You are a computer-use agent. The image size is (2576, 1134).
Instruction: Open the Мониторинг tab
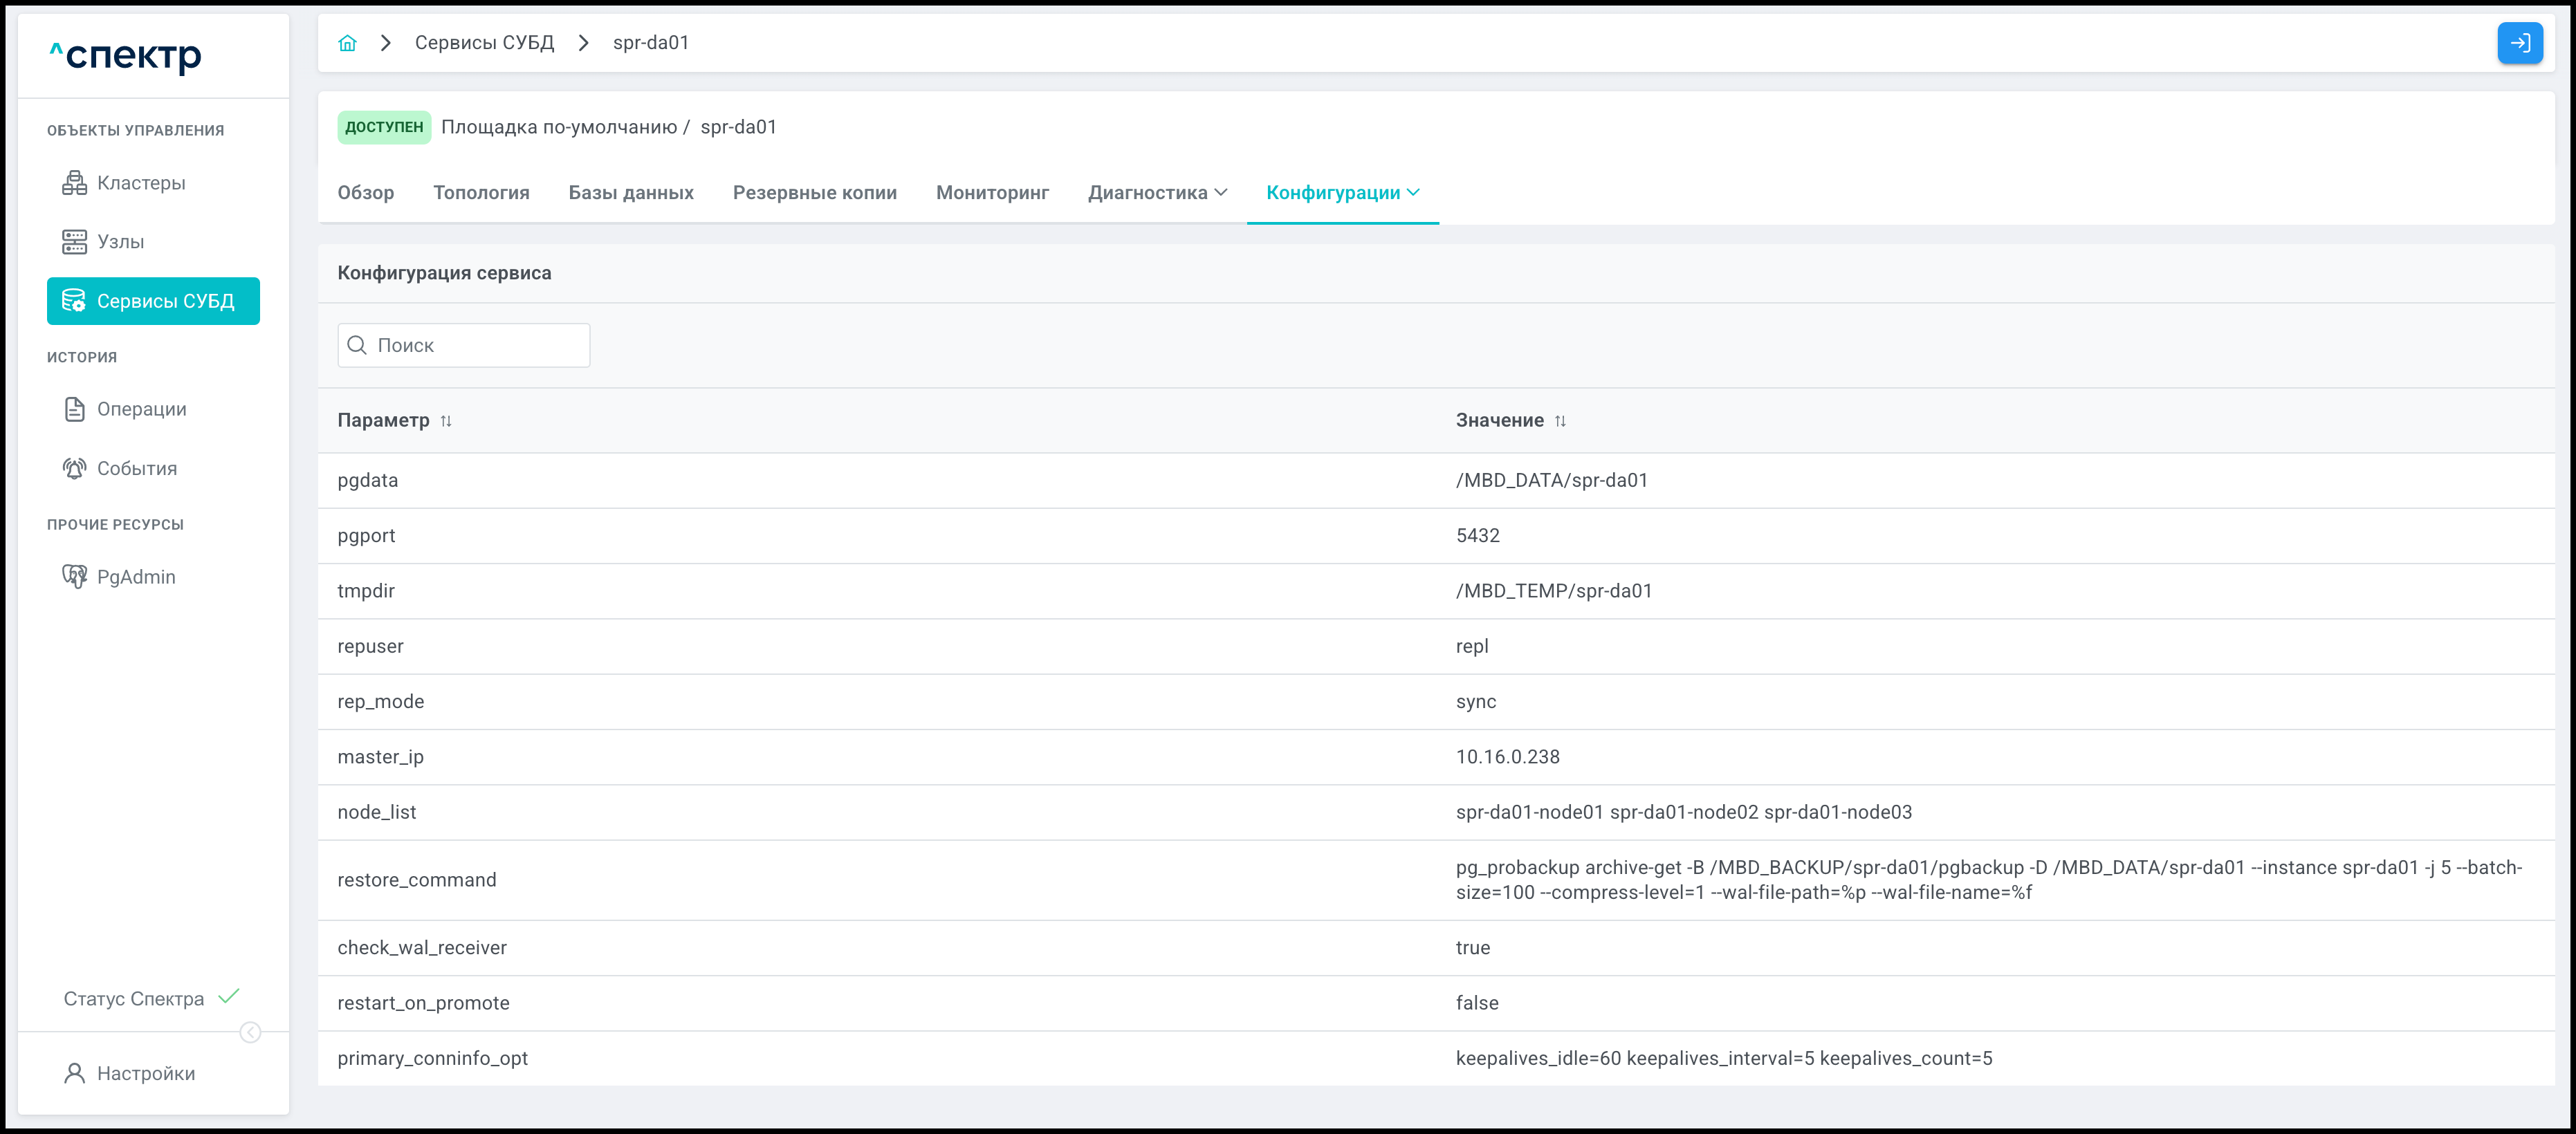(992, 193)
